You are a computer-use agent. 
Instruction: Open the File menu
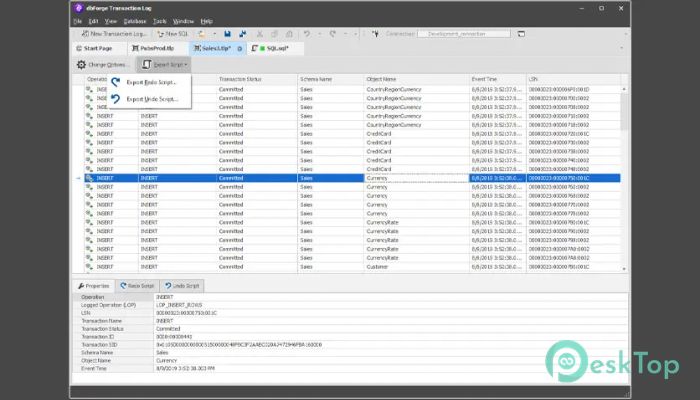click(x=77, y=21)
